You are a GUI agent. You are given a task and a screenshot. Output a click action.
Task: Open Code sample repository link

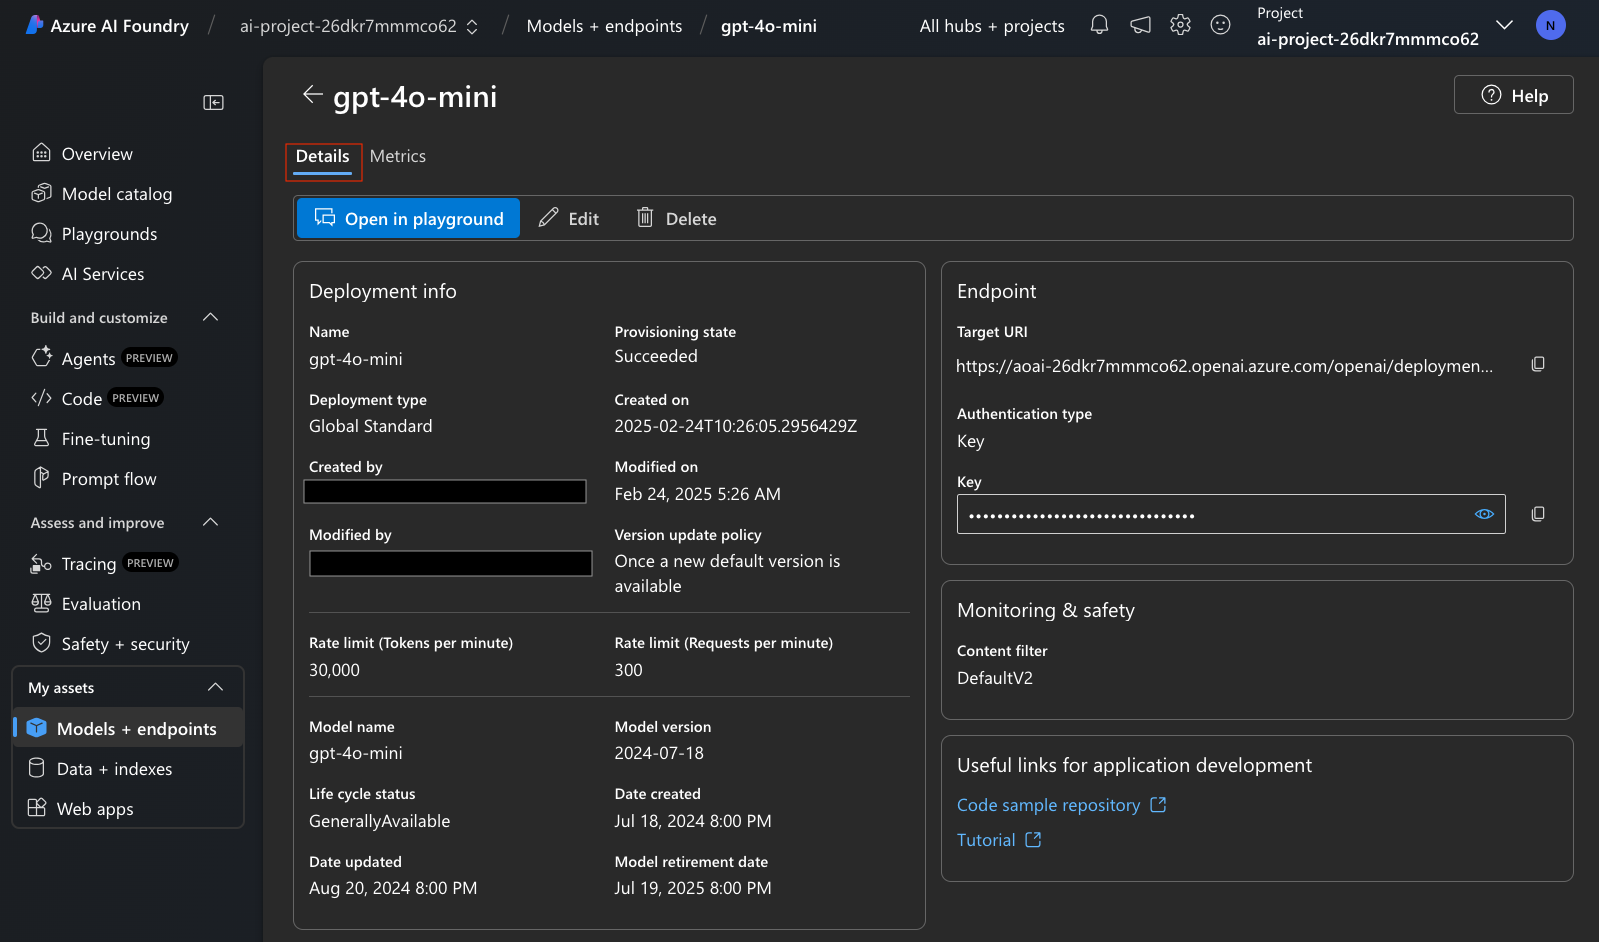(1062, 805)
